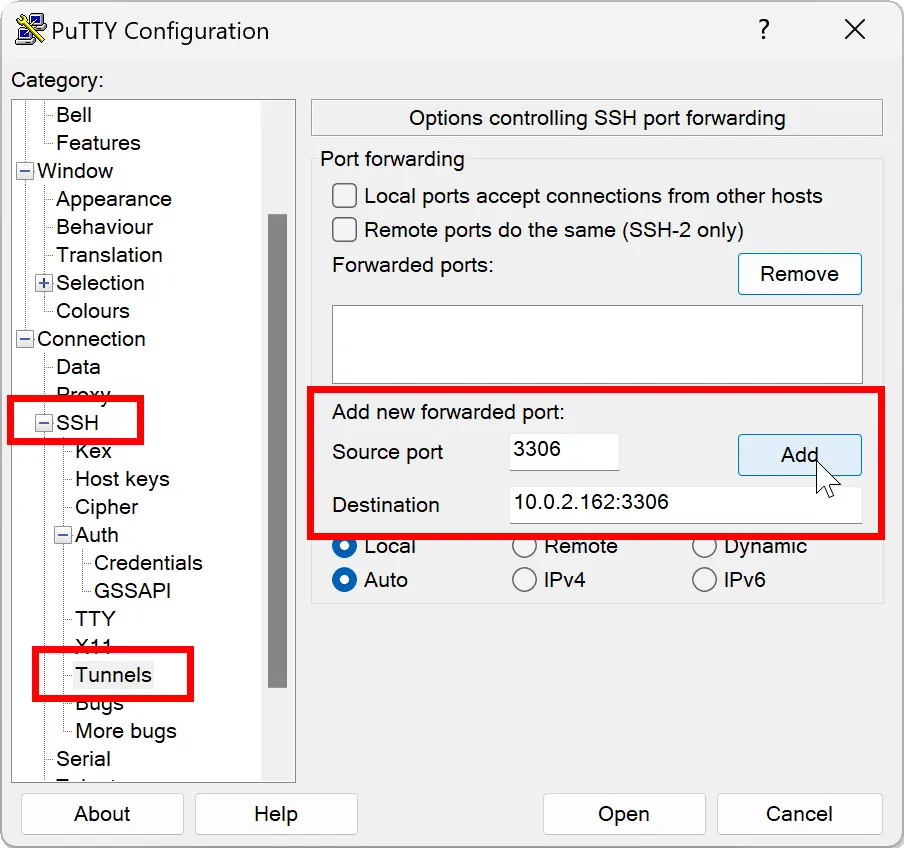Screen dimensions: 904x848
Task: Select the Dynamic radio button
Action: coord(704,547)
